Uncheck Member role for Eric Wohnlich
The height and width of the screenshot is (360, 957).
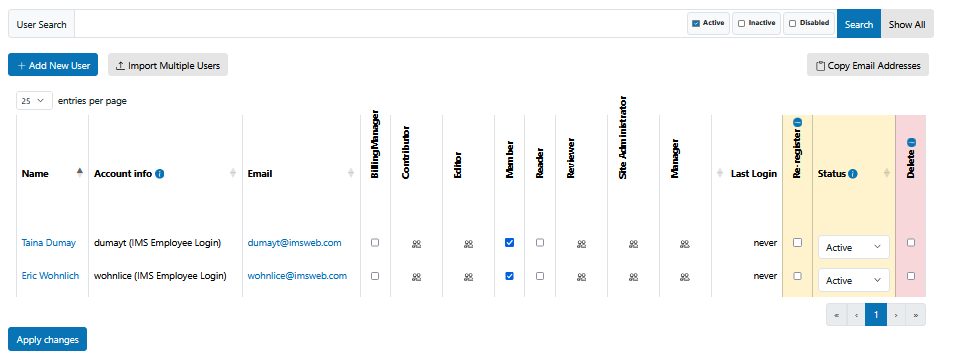coord(510,276)
